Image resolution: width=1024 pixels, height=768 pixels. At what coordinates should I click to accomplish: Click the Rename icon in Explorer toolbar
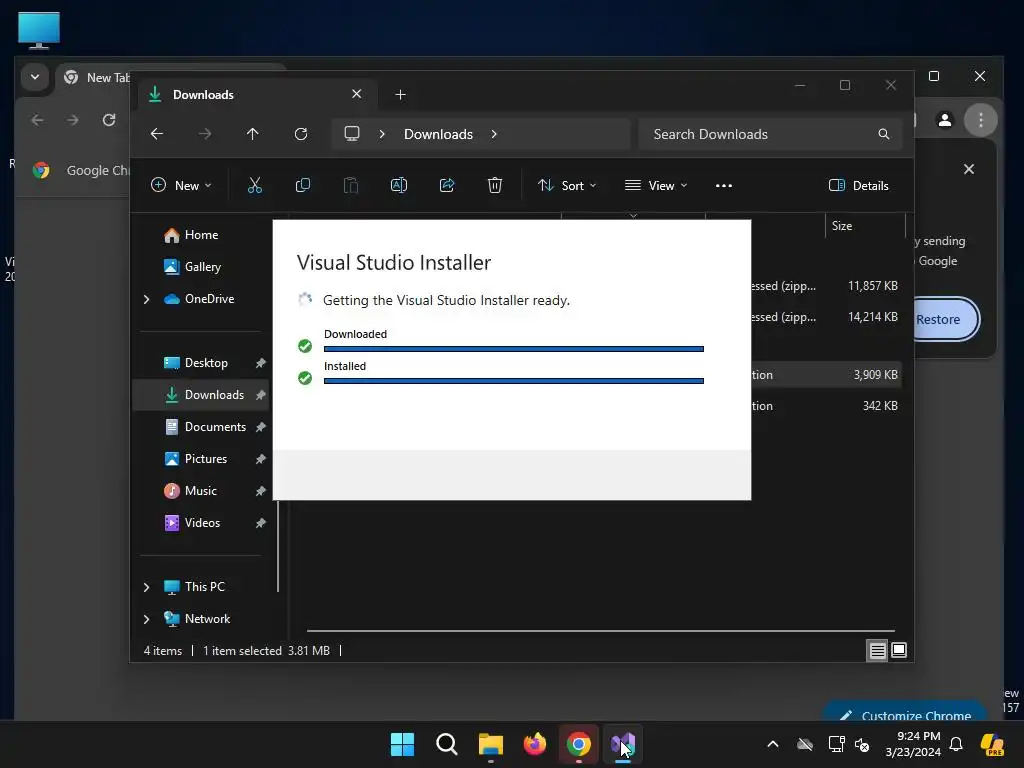pos(398,185)
